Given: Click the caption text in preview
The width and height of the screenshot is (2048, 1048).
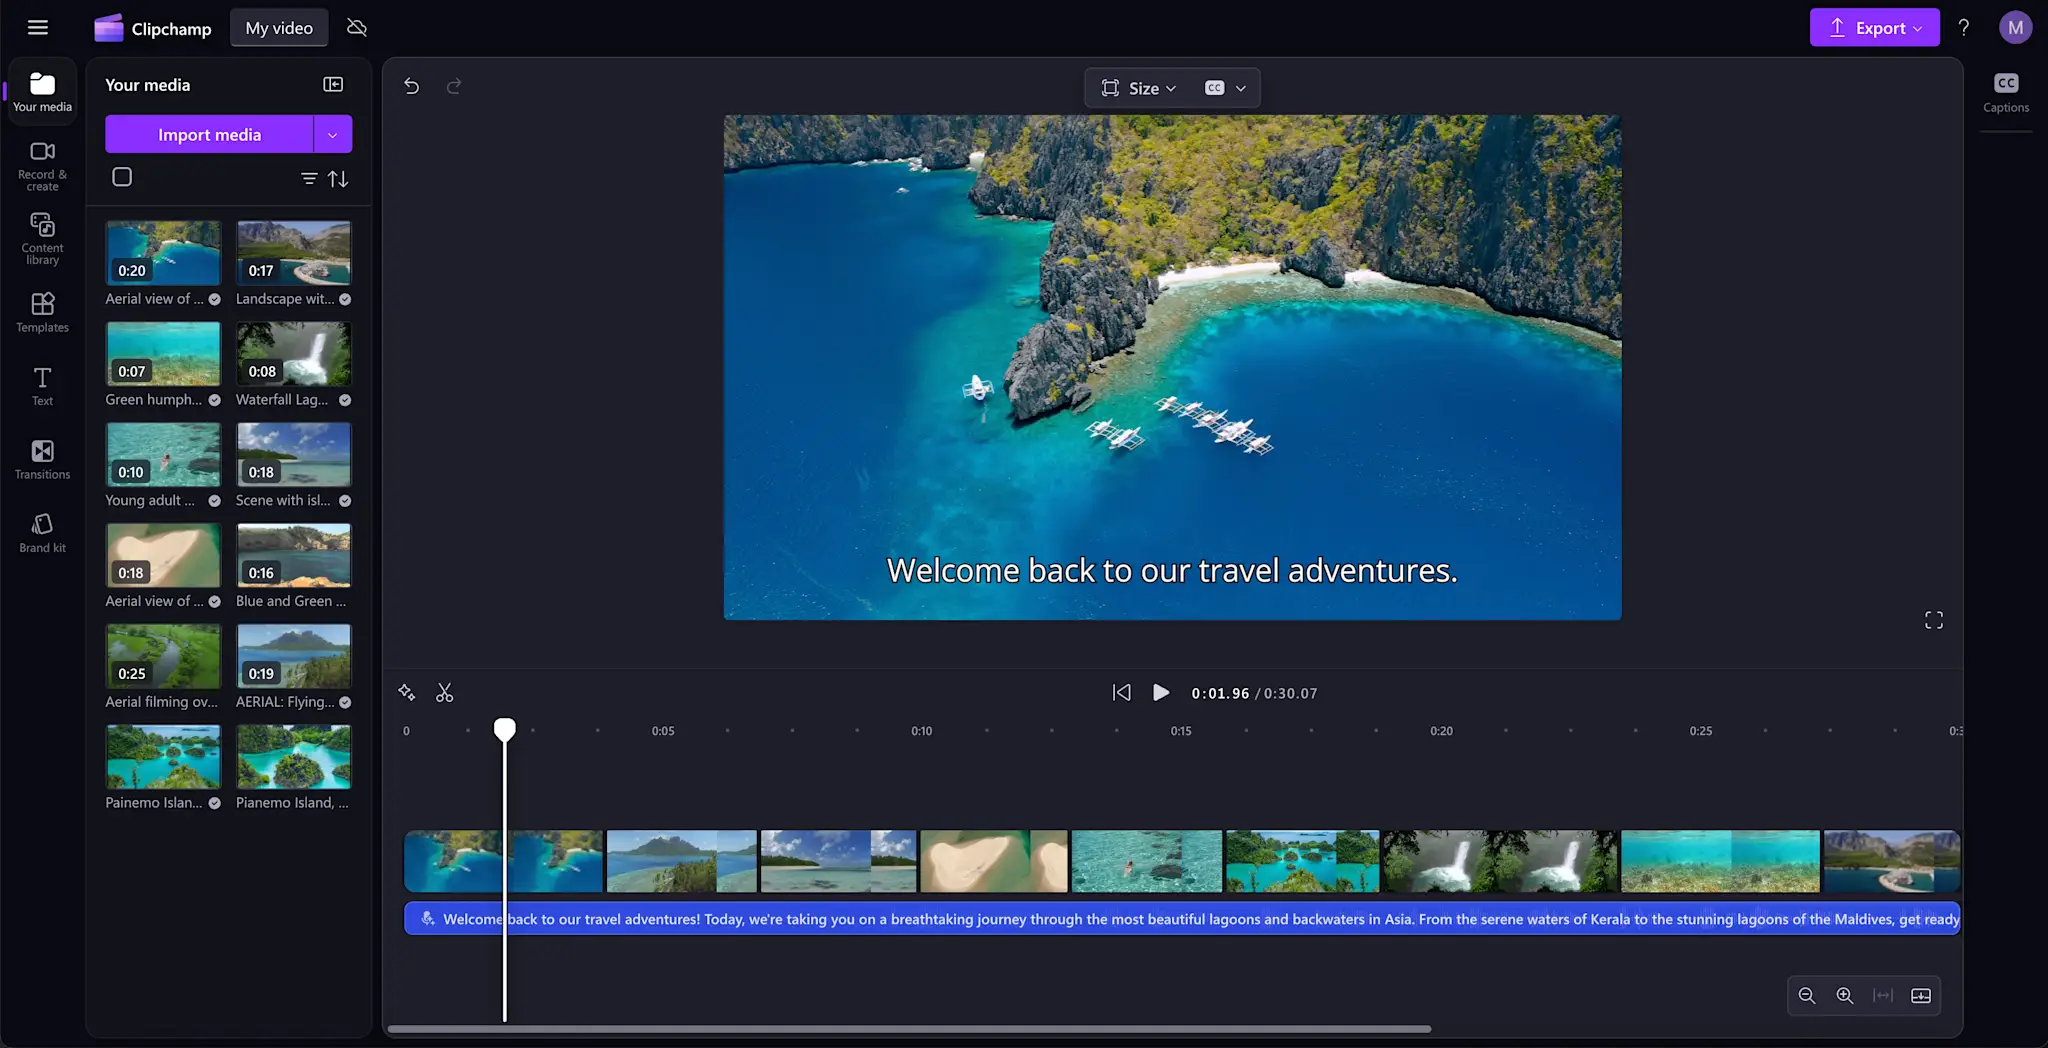Looking at the screenshot, I should pyautogui.click(x=1172, y=570).
